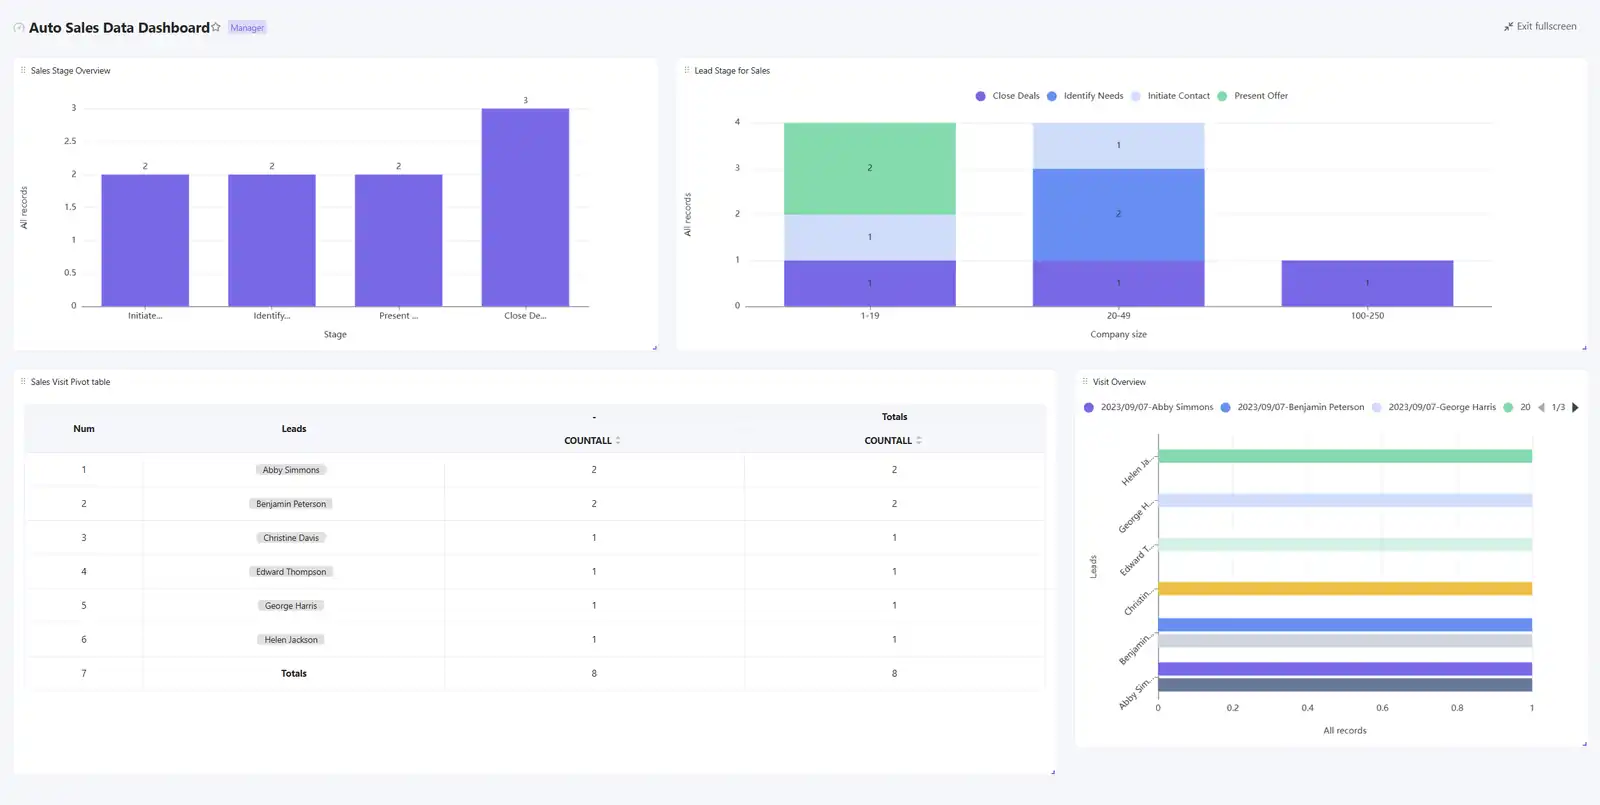The height and width of the screenshot is (805, 1600).
Task: Grab the Visit Overview drag handle
Action: click(1085, 381)
